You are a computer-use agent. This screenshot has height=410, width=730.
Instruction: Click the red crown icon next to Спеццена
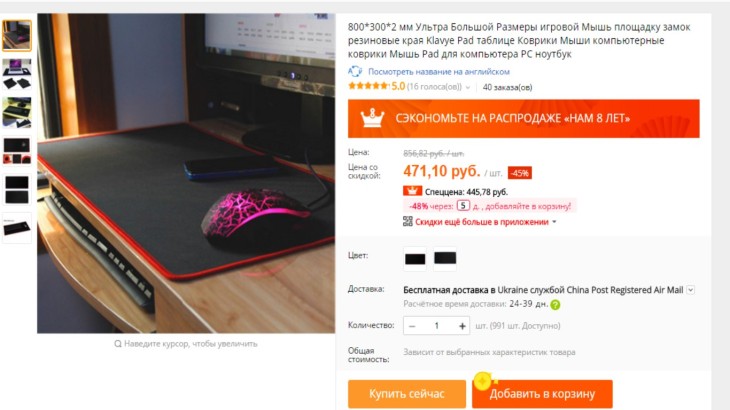[412, 191]
